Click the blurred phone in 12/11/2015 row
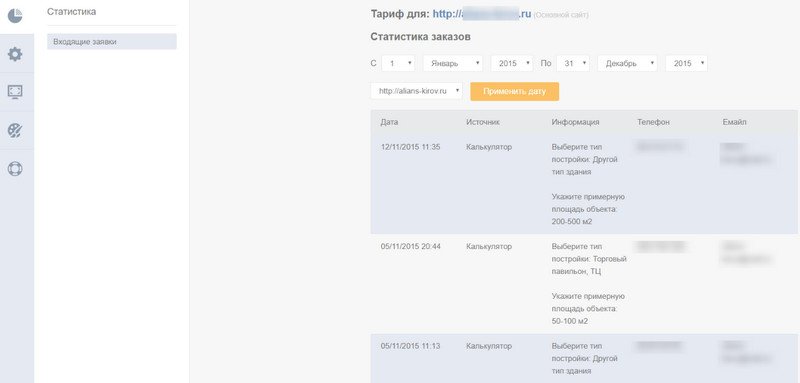Screen dimensions: 800x383 [x=659, y=147]
